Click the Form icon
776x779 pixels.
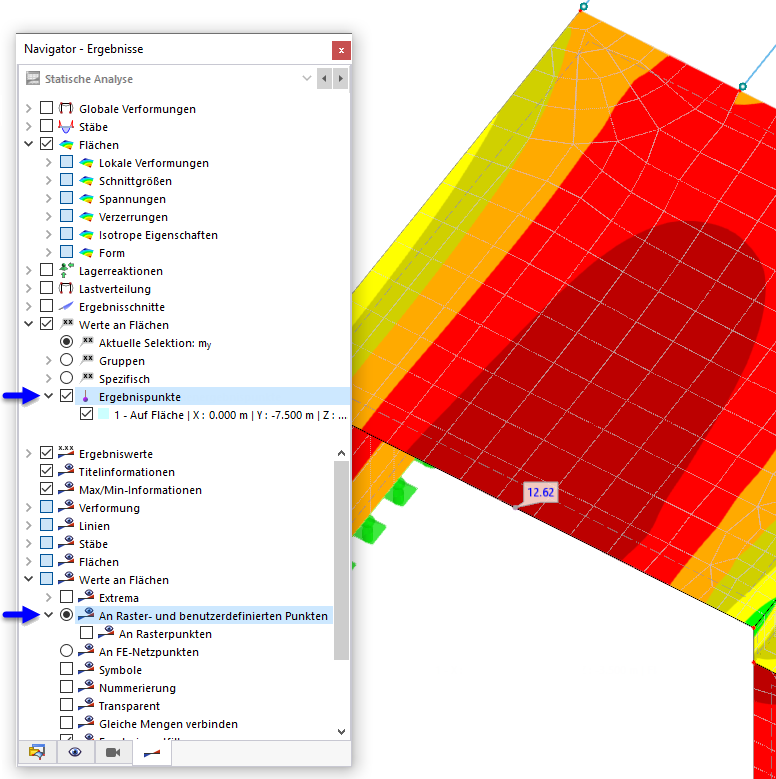click(x=86, y=253)
